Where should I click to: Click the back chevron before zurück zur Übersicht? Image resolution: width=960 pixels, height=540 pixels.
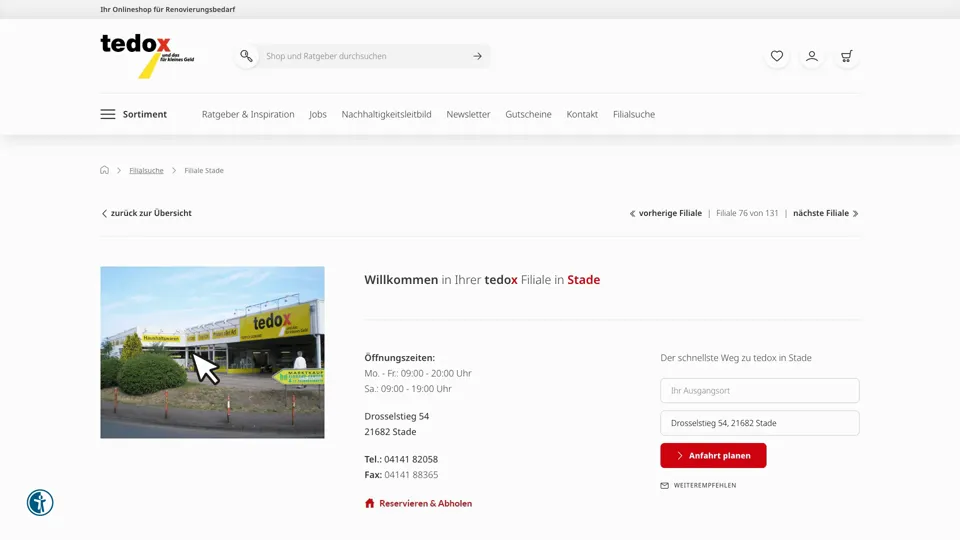[x=104, y=214]
